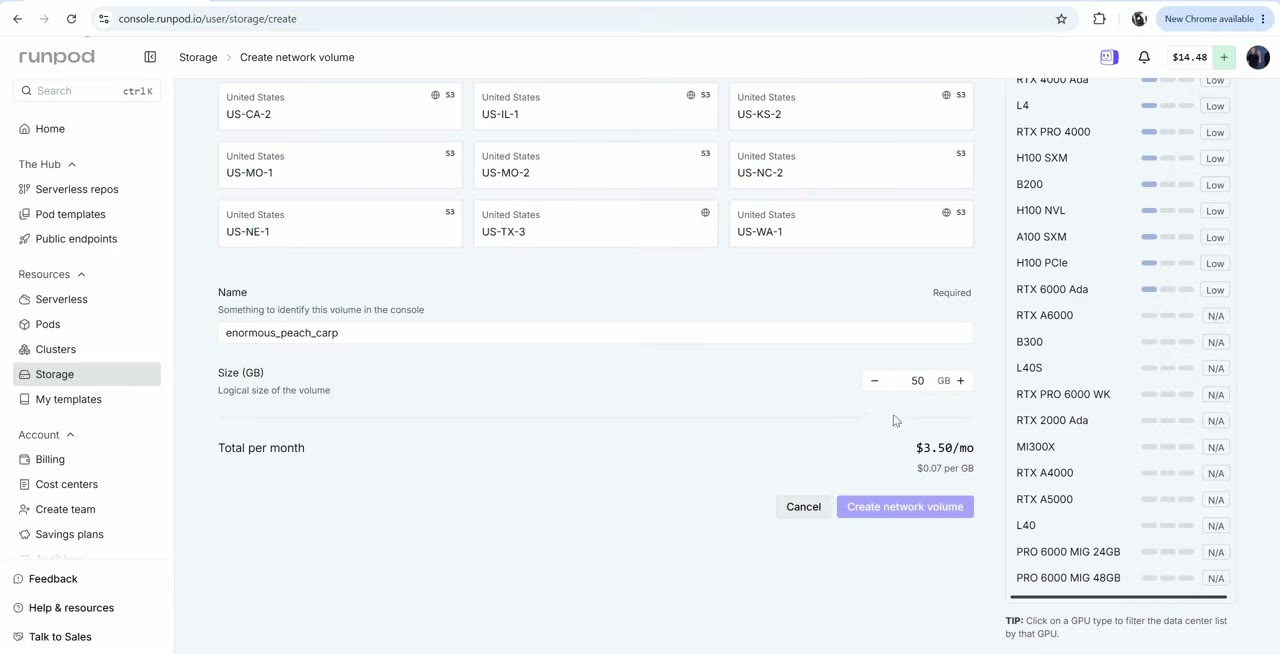Click the GPU list horizontal scrollbar
The width and height of the screenshot is (1280, 654).
(1118, 597)
